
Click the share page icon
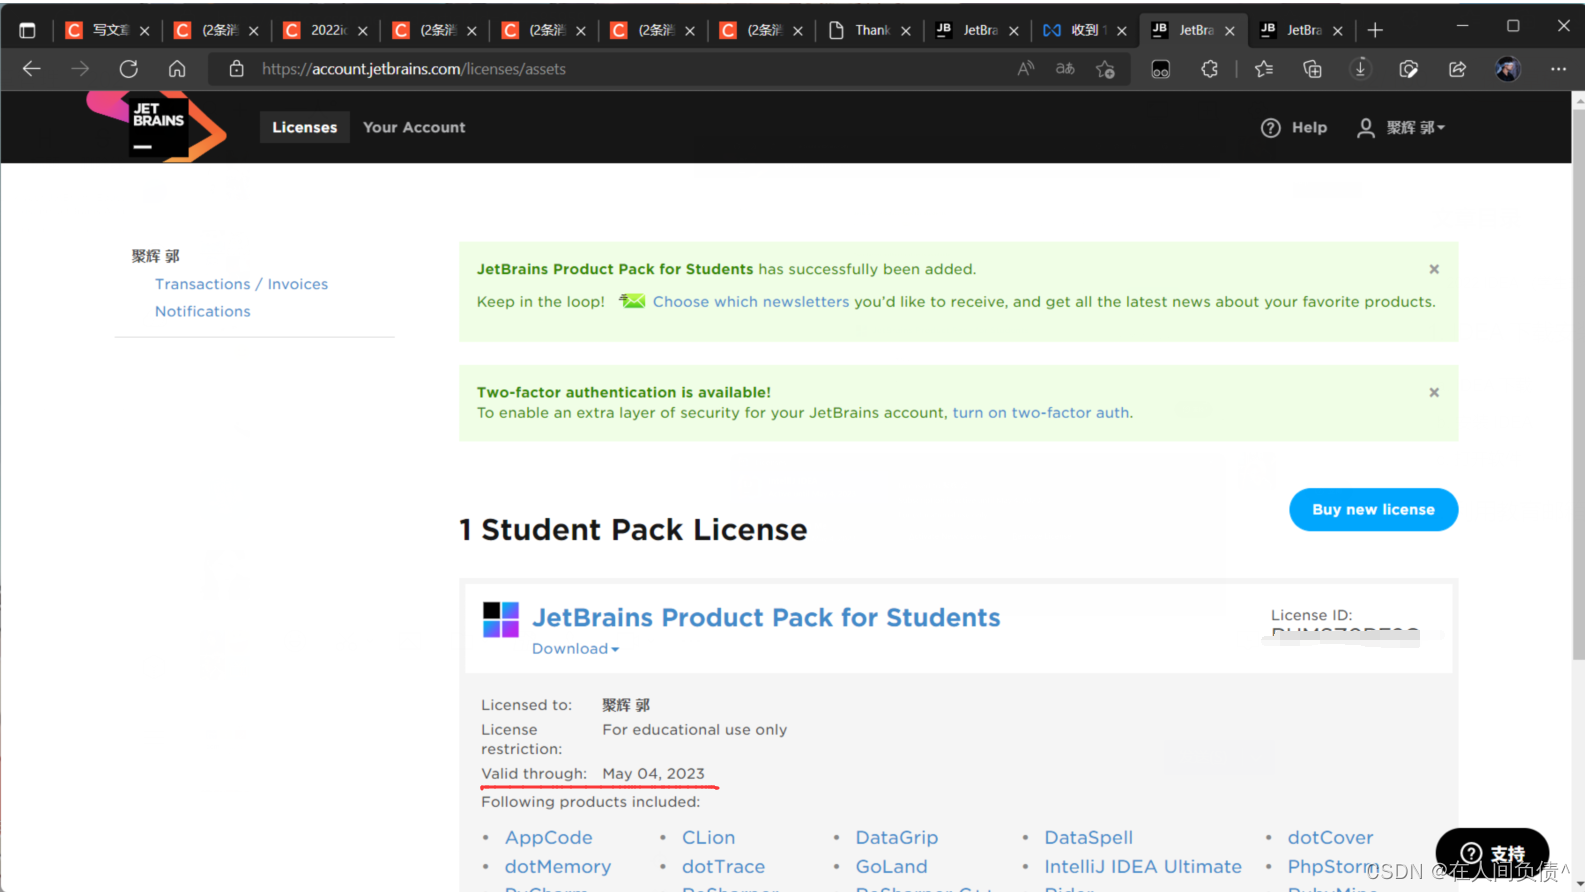click(1457, 69)
